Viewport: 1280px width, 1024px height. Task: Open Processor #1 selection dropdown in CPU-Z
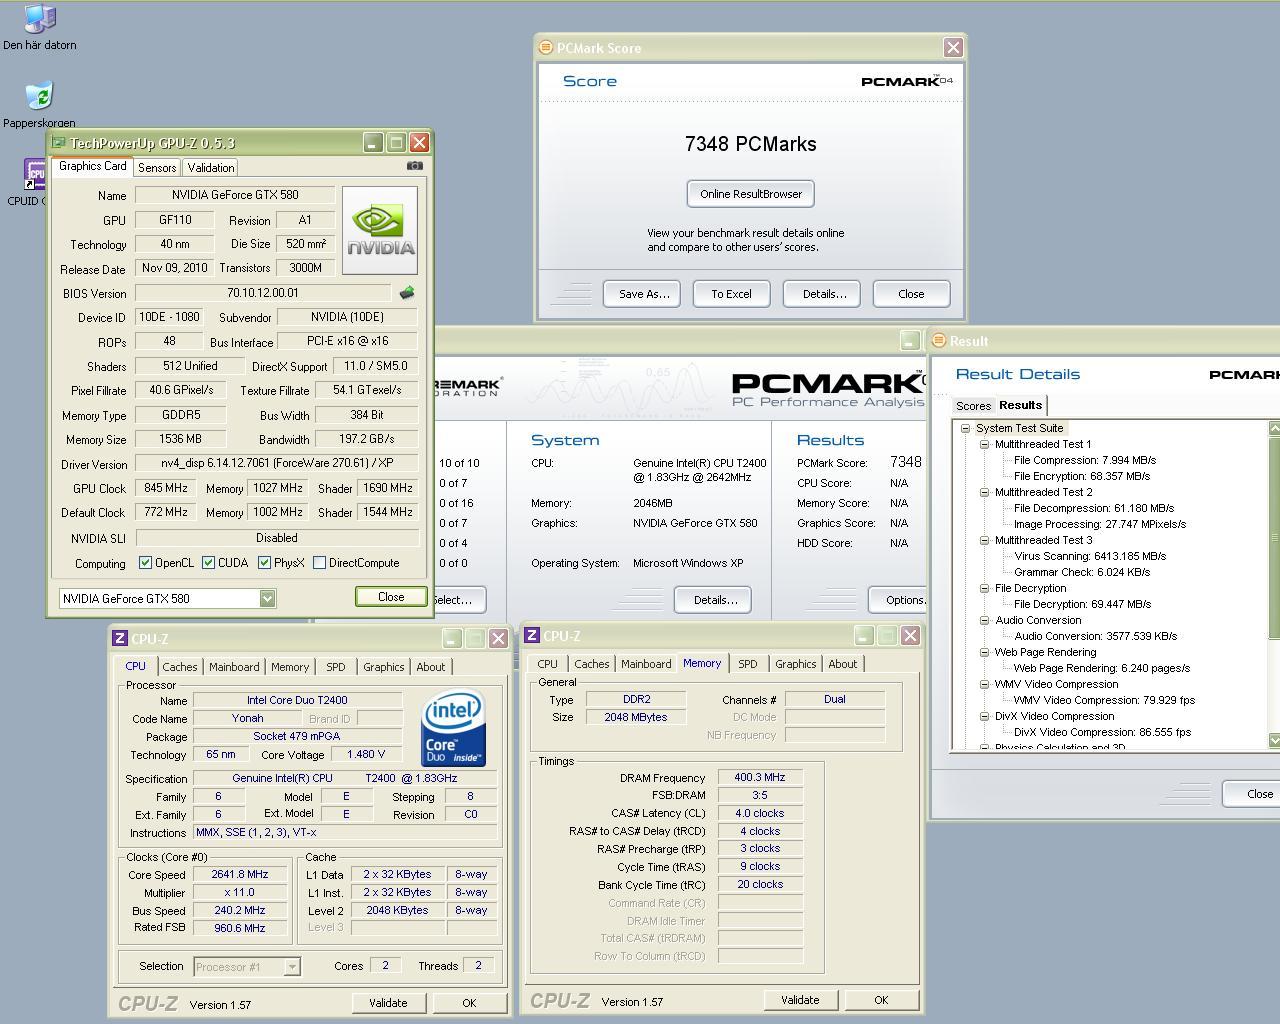click(292, 966)
